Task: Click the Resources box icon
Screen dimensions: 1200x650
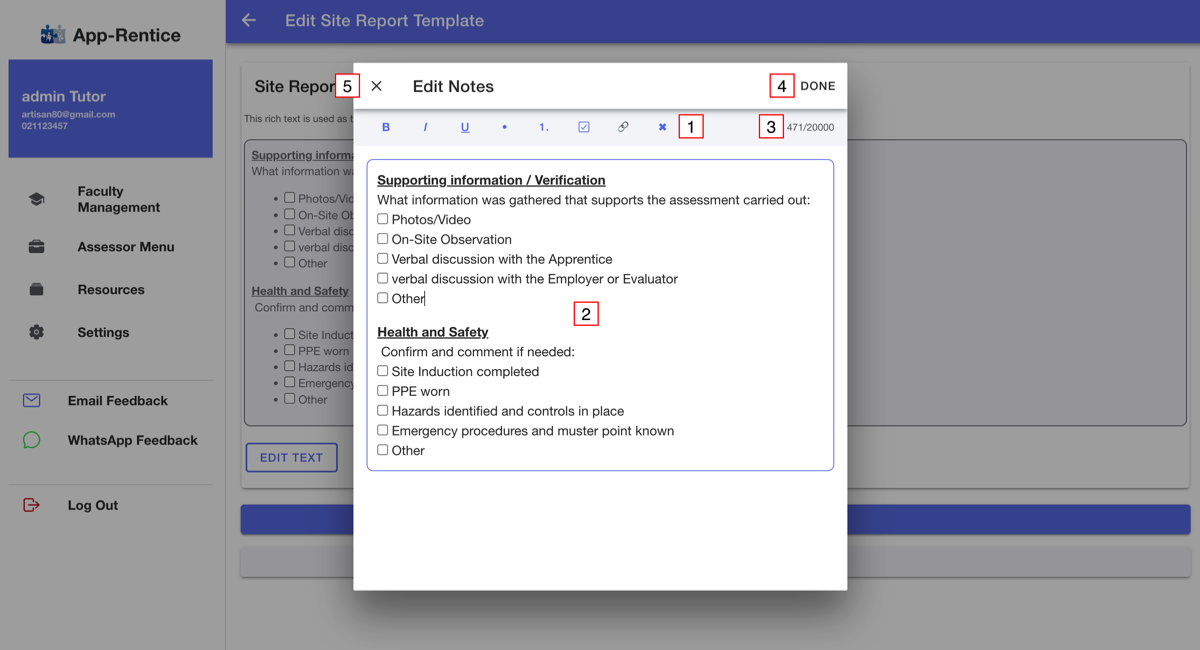Action: pyautogui.click(x=37, y=290)
